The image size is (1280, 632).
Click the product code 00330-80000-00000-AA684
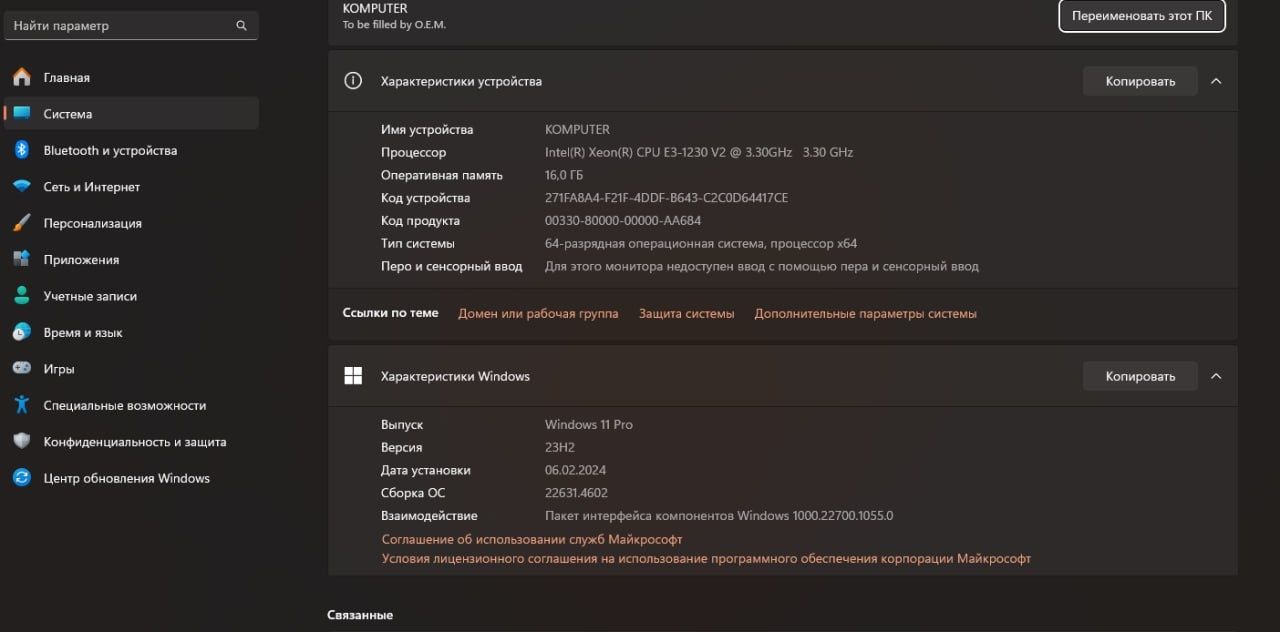(x=623, y=221)
